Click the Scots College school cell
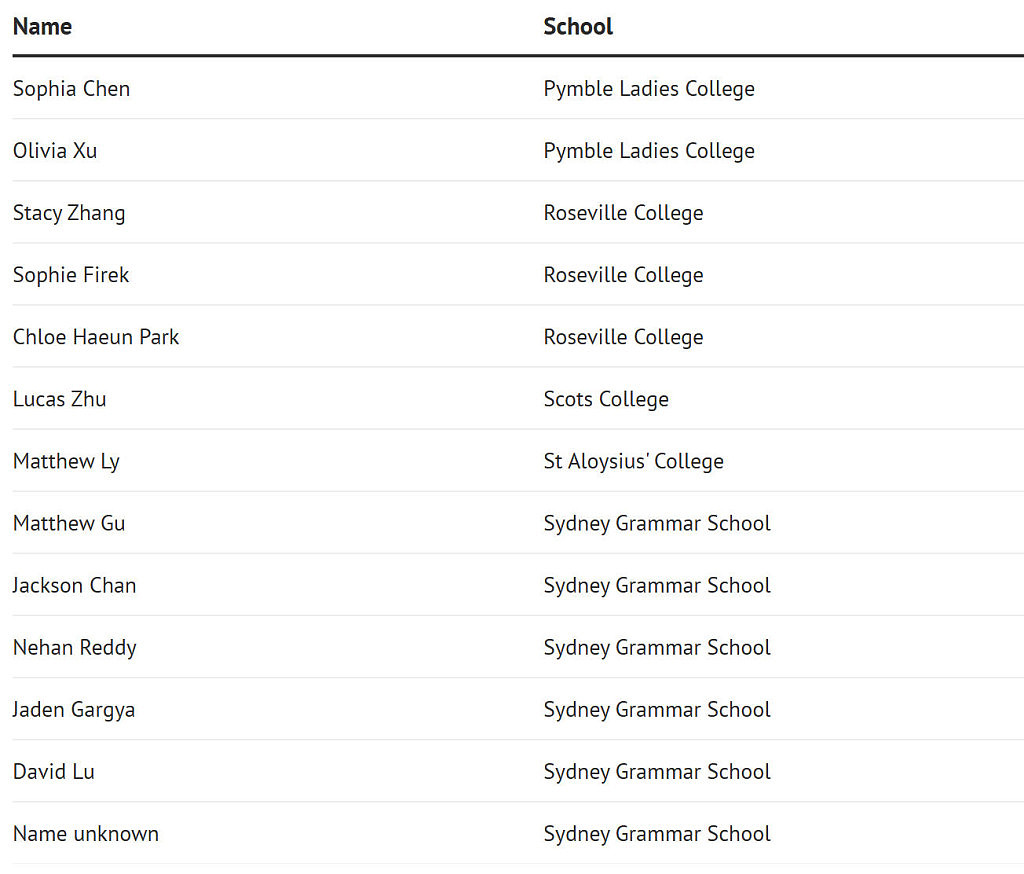 606,399
